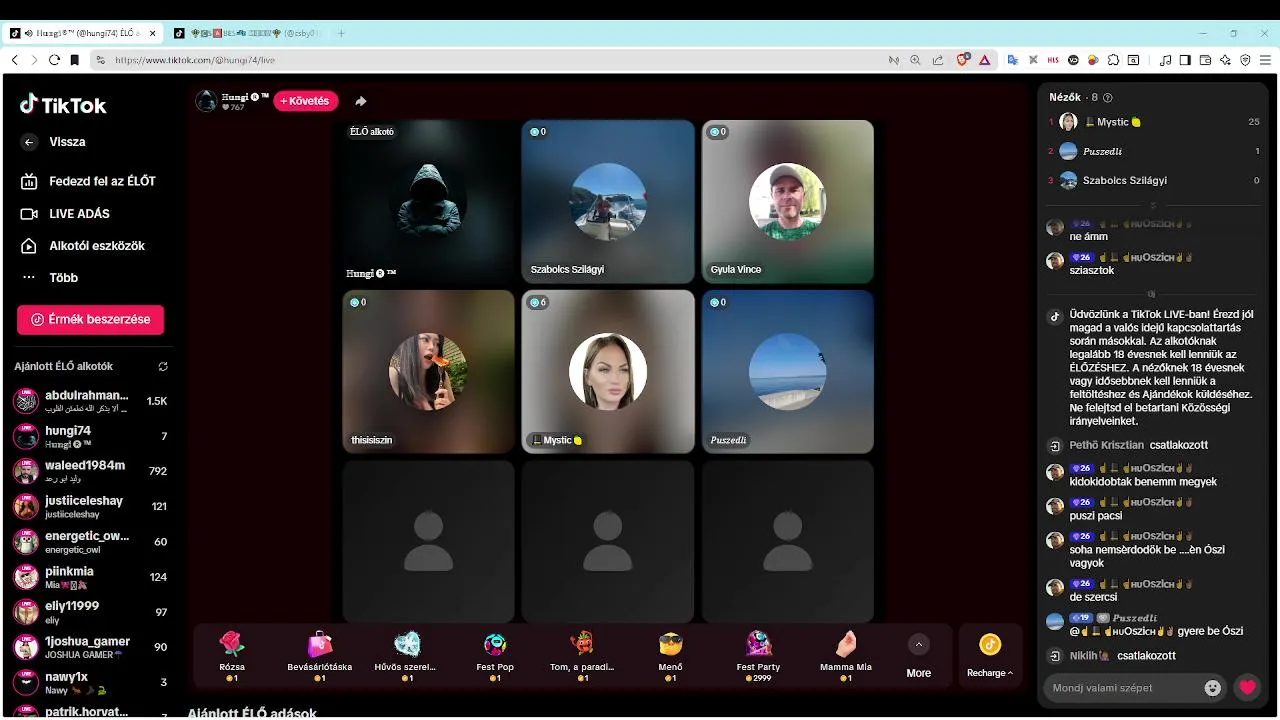Open abdulrahman live creator row
Screen dimensions: 1280x720
tap(90, 401)
